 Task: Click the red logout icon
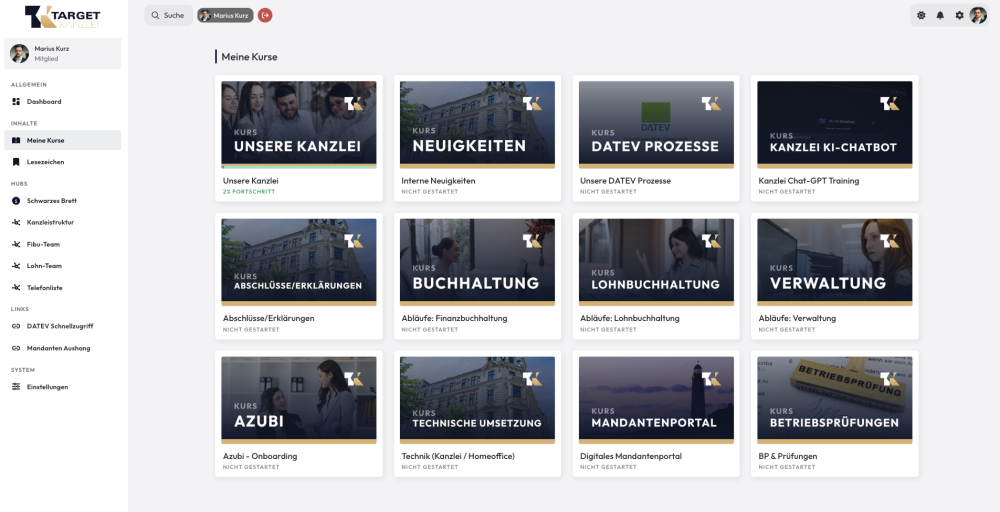pyautogui.click(x=265, y=15)
